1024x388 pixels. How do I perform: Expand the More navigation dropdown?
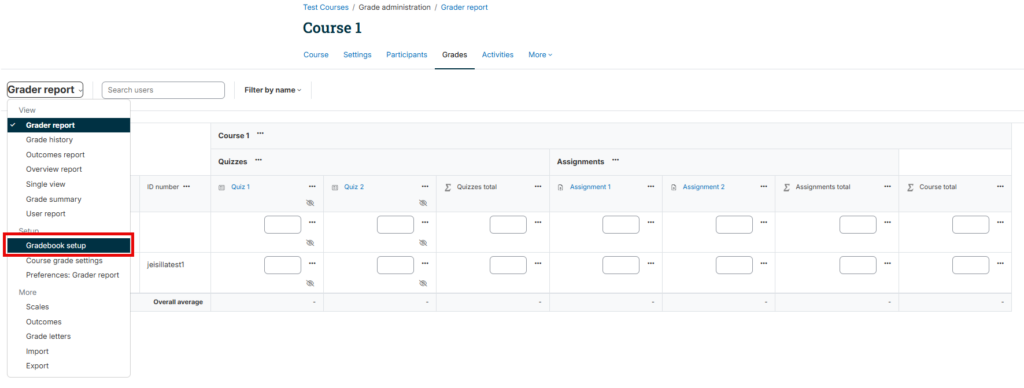point(540,55)
